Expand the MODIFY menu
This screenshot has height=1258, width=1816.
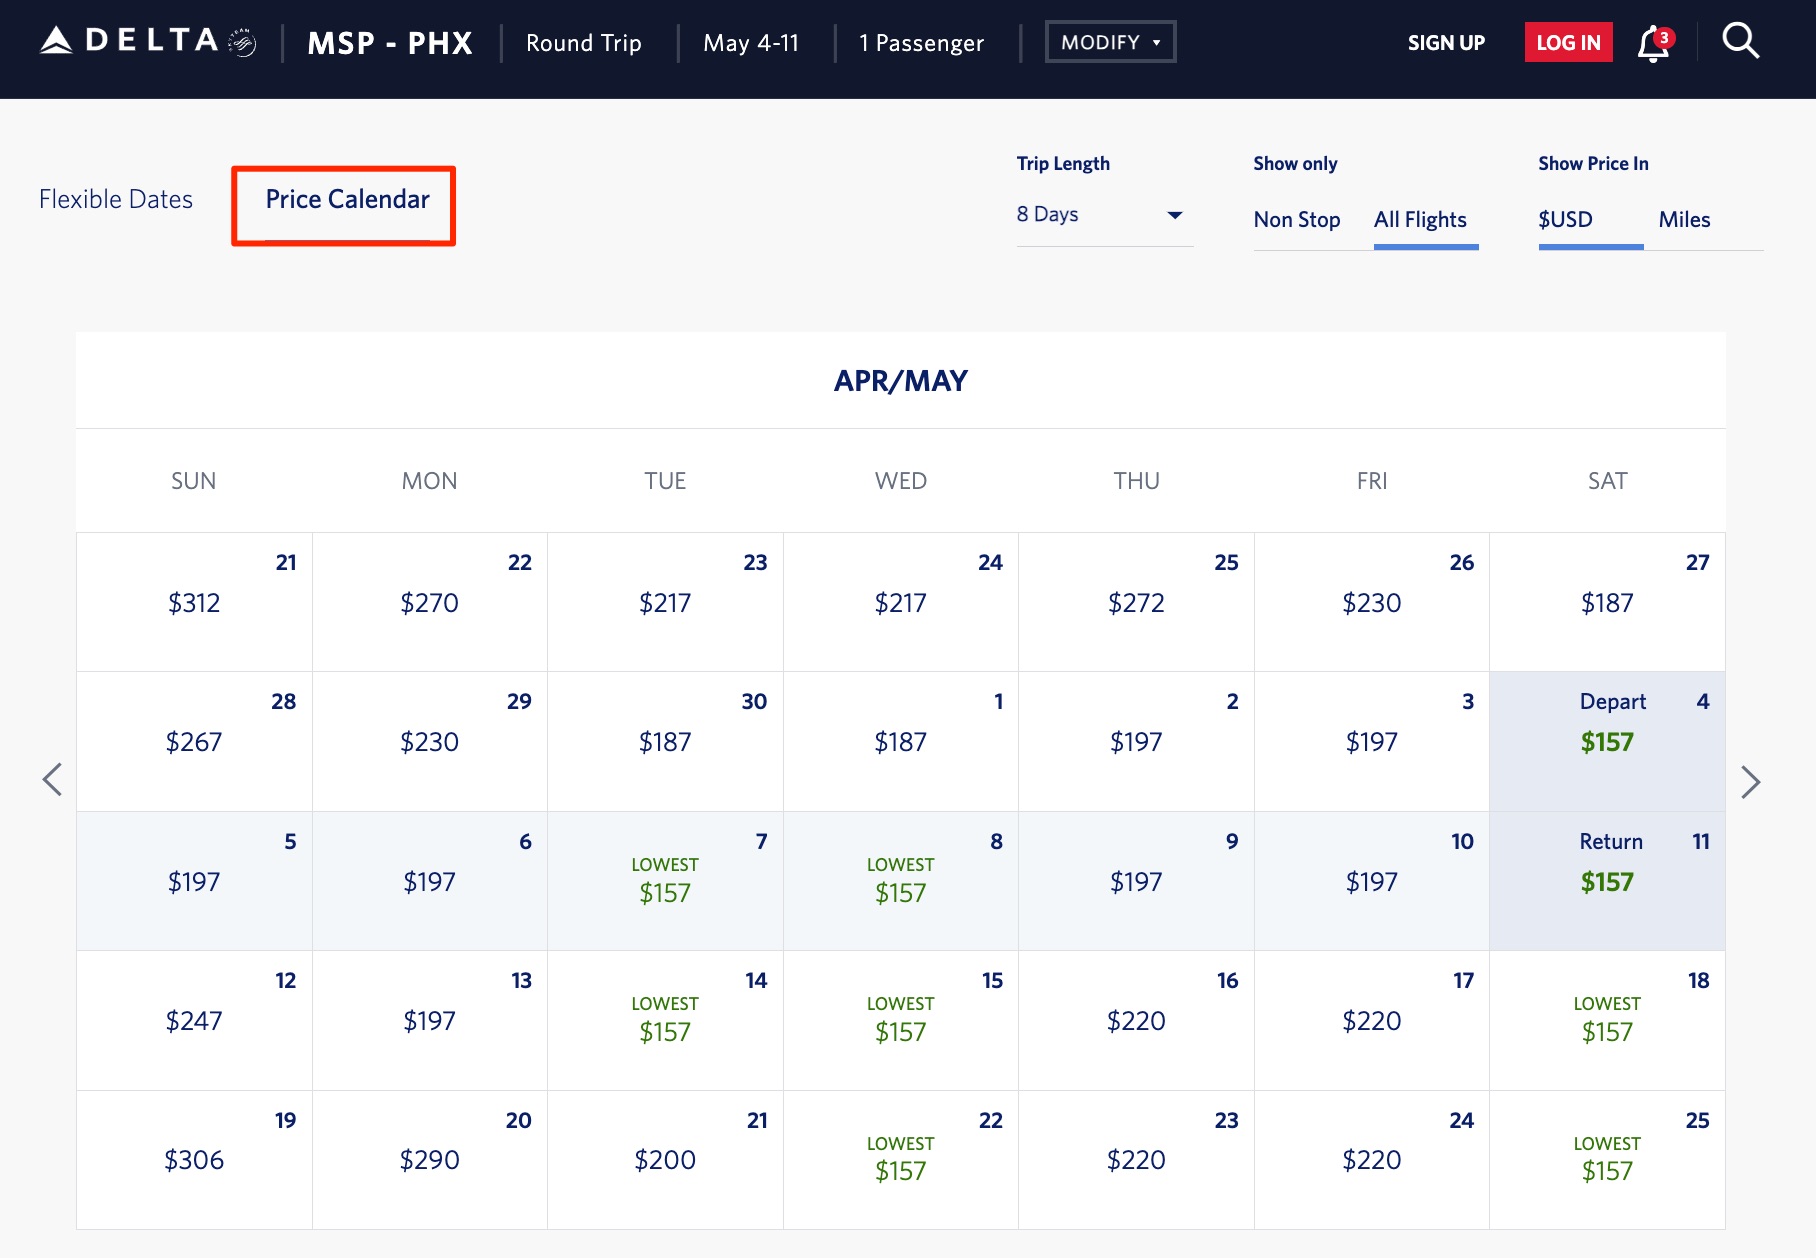coord(1110,42)
